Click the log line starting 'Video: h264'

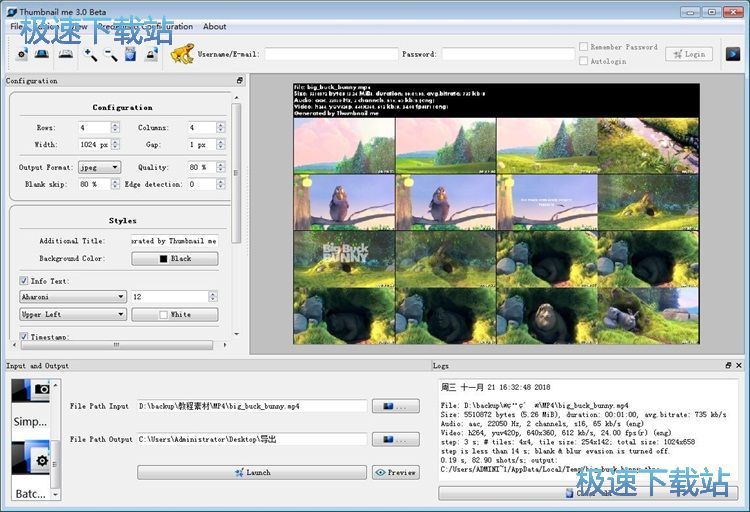click(x=556, y=433)
